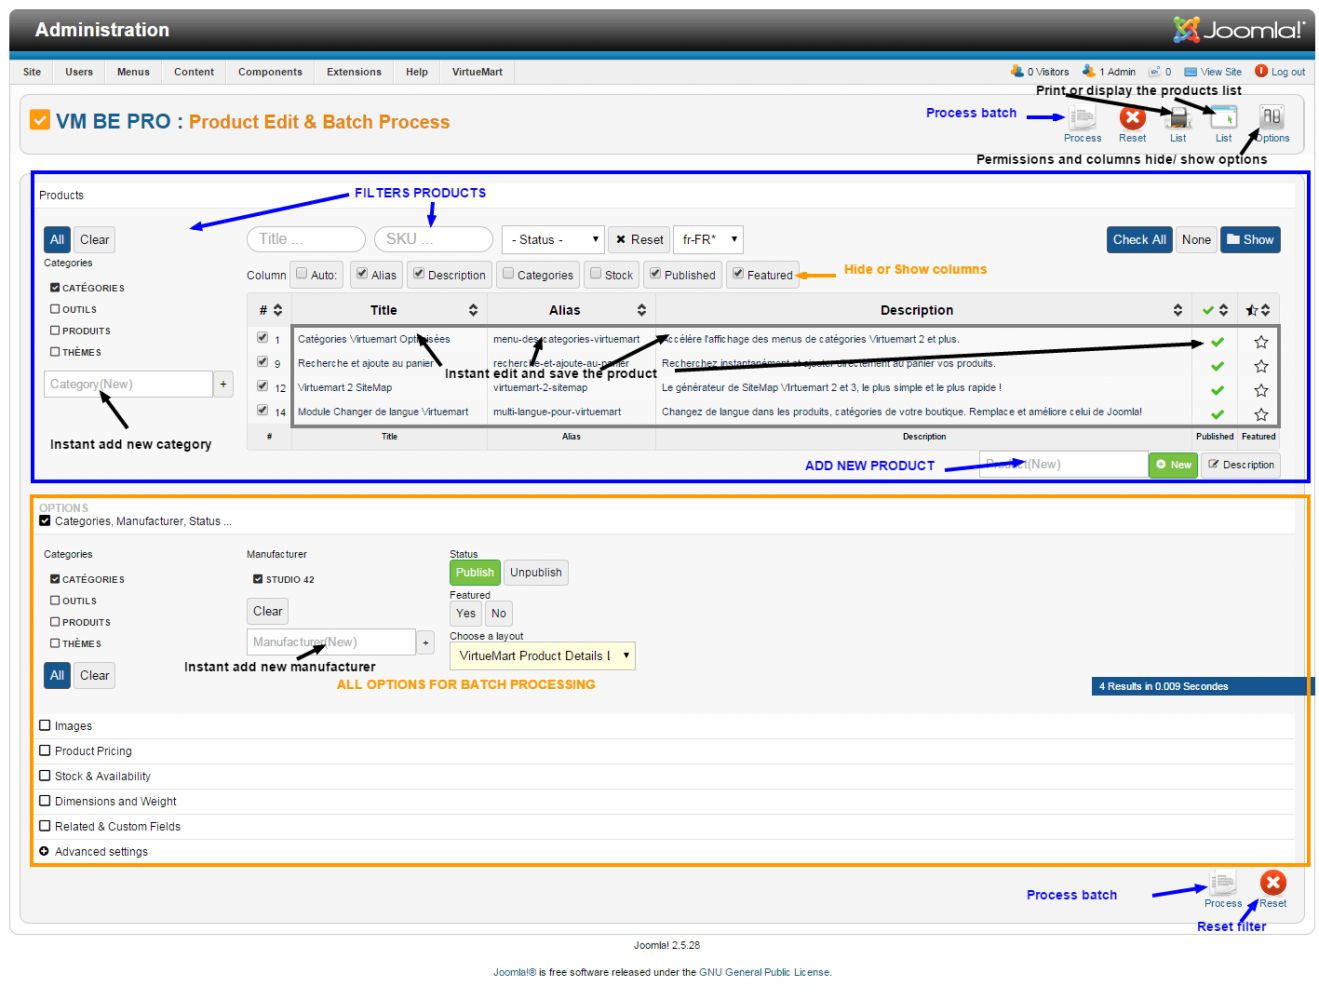Toggle featured star for Module Changer de langue
This screenshot has width=1319, height=1000.
click(1261, 414)
